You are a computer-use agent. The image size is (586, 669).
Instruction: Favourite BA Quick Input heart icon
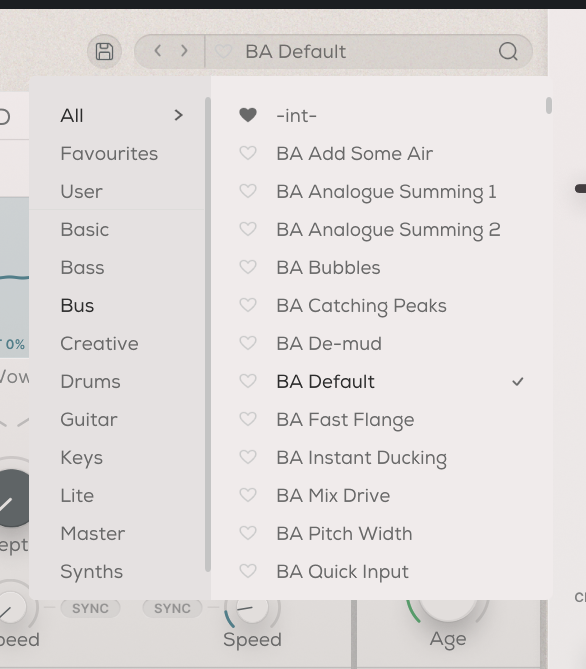(248, 571)
